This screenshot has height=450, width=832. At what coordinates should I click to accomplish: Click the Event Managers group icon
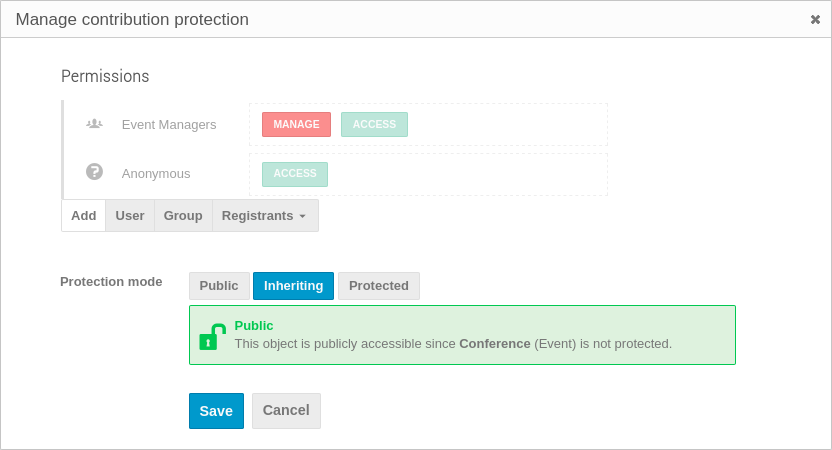[x=94, y=124]
